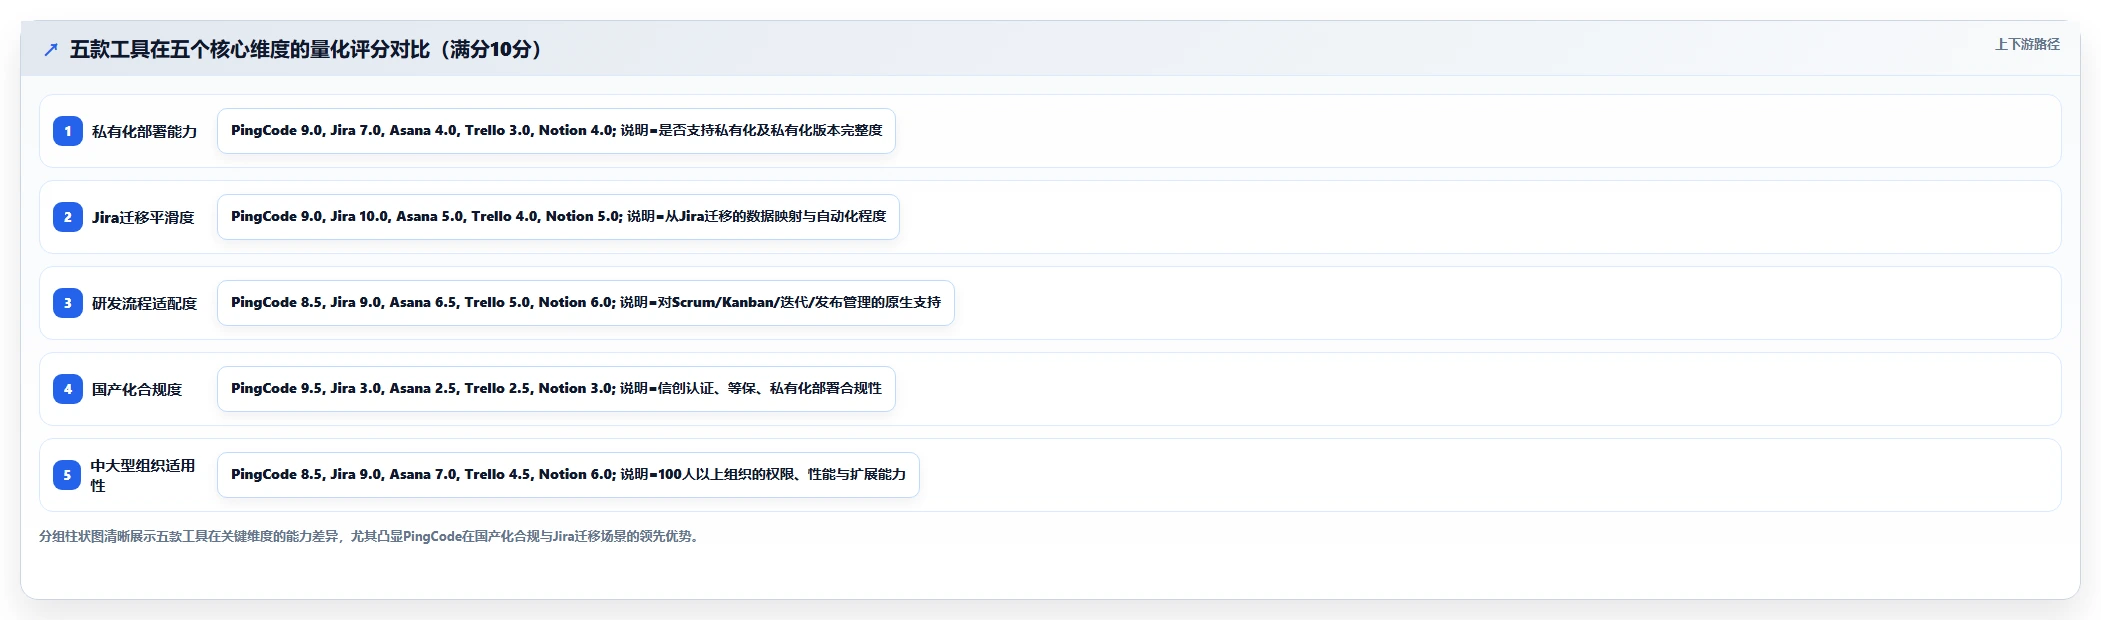The width and height of the screenshot is (2101, 620).
Task: Click the score box starting PingCode 9.0, Jira 7.0
Action: click(556, 131)
